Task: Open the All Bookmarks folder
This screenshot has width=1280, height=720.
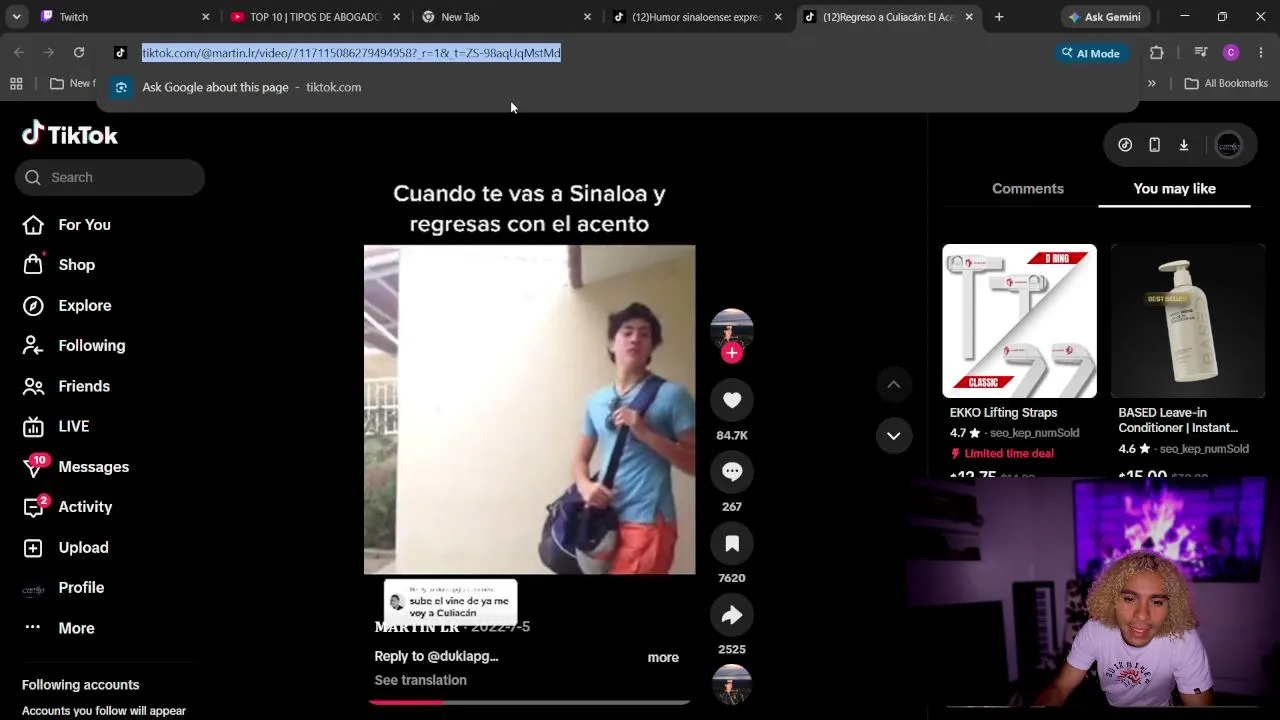Action: pyautogui.click(x=1226, y=84)
